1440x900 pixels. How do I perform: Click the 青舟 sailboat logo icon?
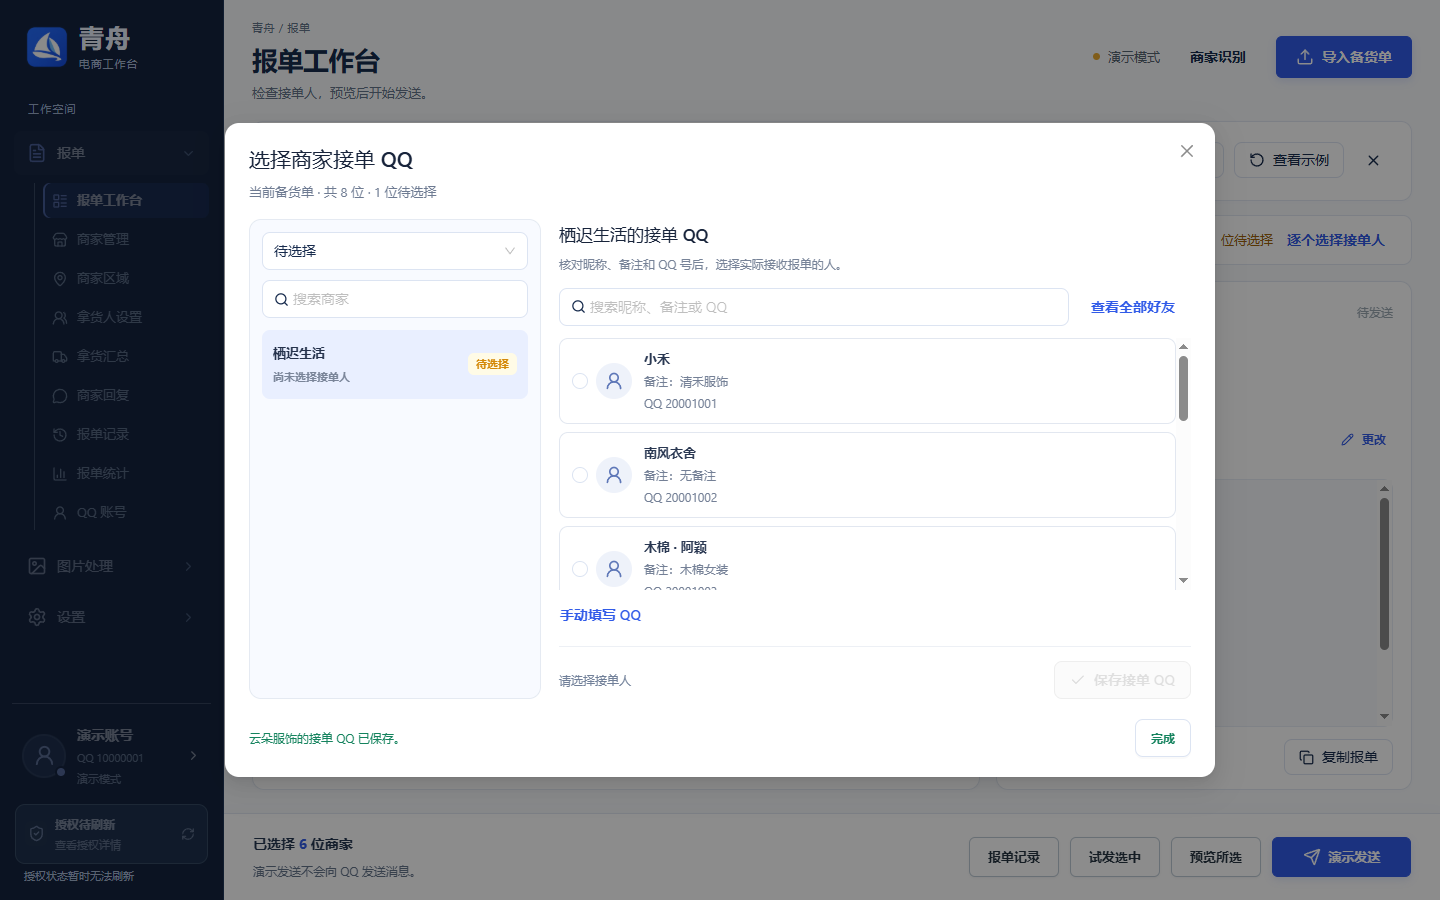tap(47, 47)
